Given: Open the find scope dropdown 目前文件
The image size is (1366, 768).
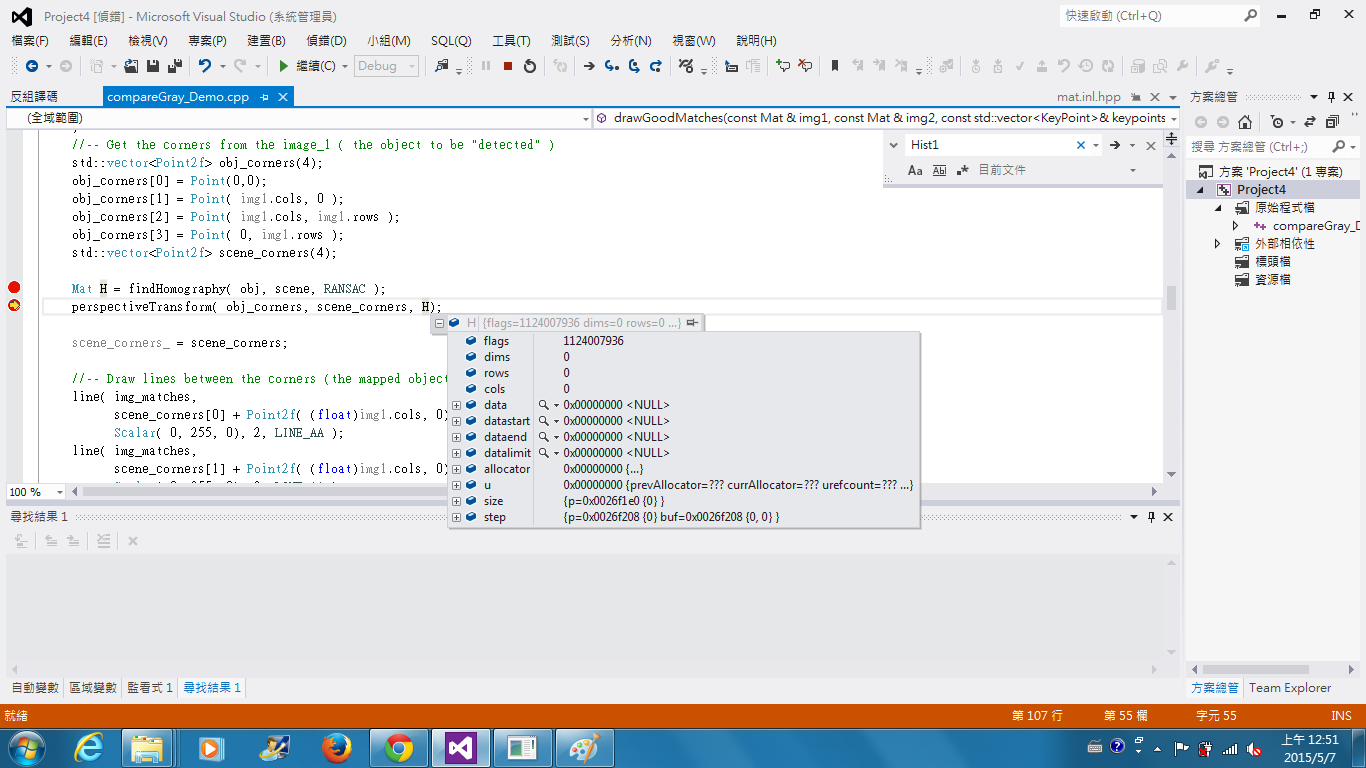Looking at the screenshot, I should pyautogui.click(x=1133, y=170).
